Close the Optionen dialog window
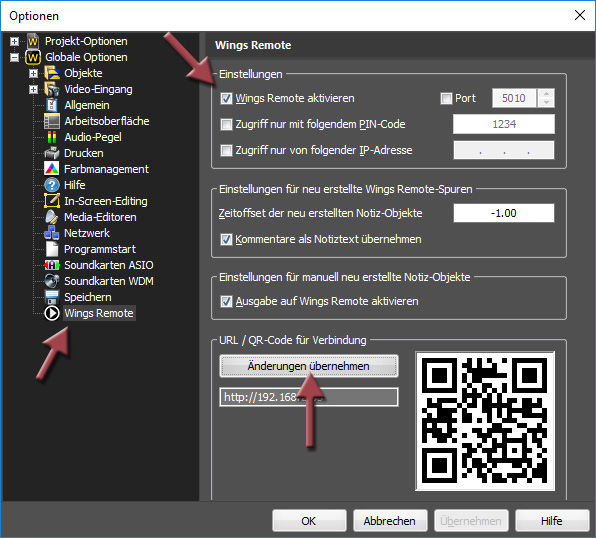The height and width of the screenshot is (538, 596). pos(580,15)
